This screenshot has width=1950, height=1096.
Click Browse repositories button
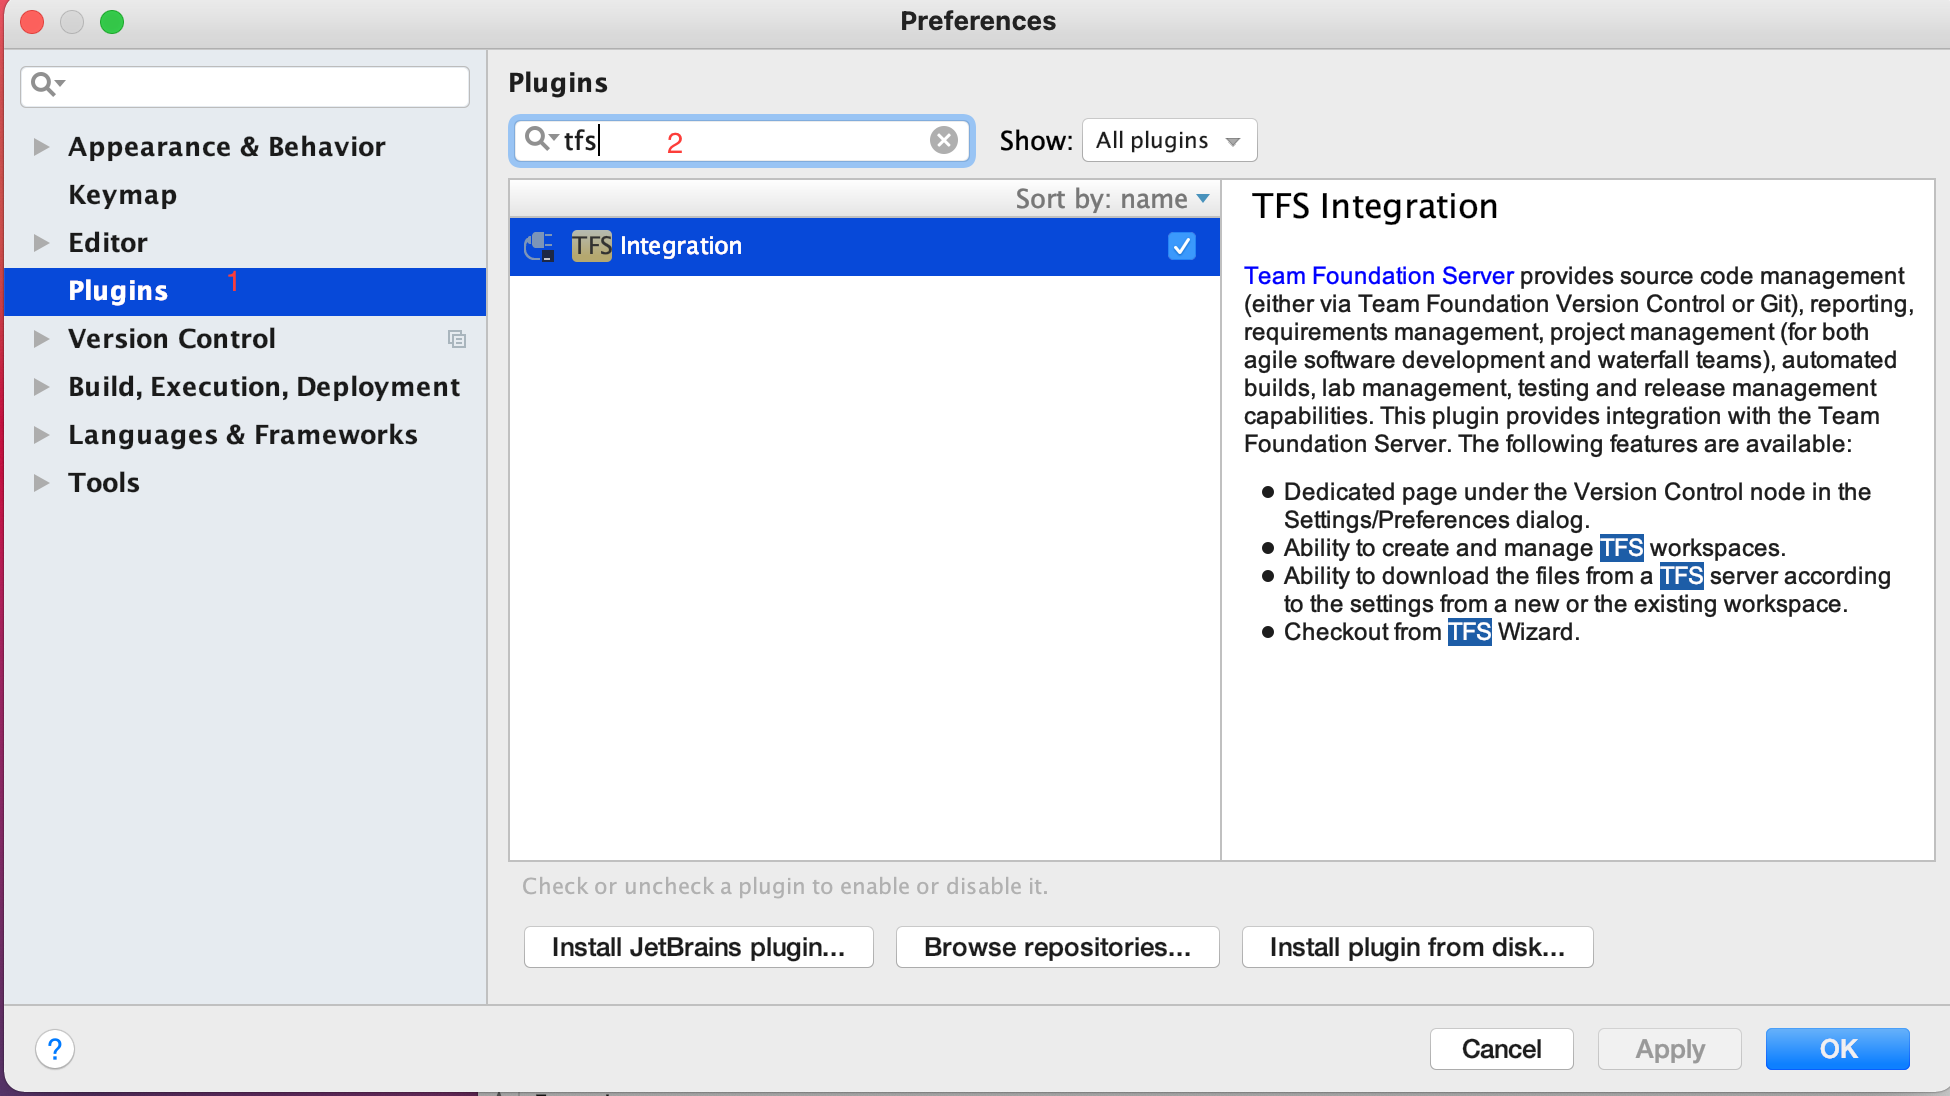1057,947
